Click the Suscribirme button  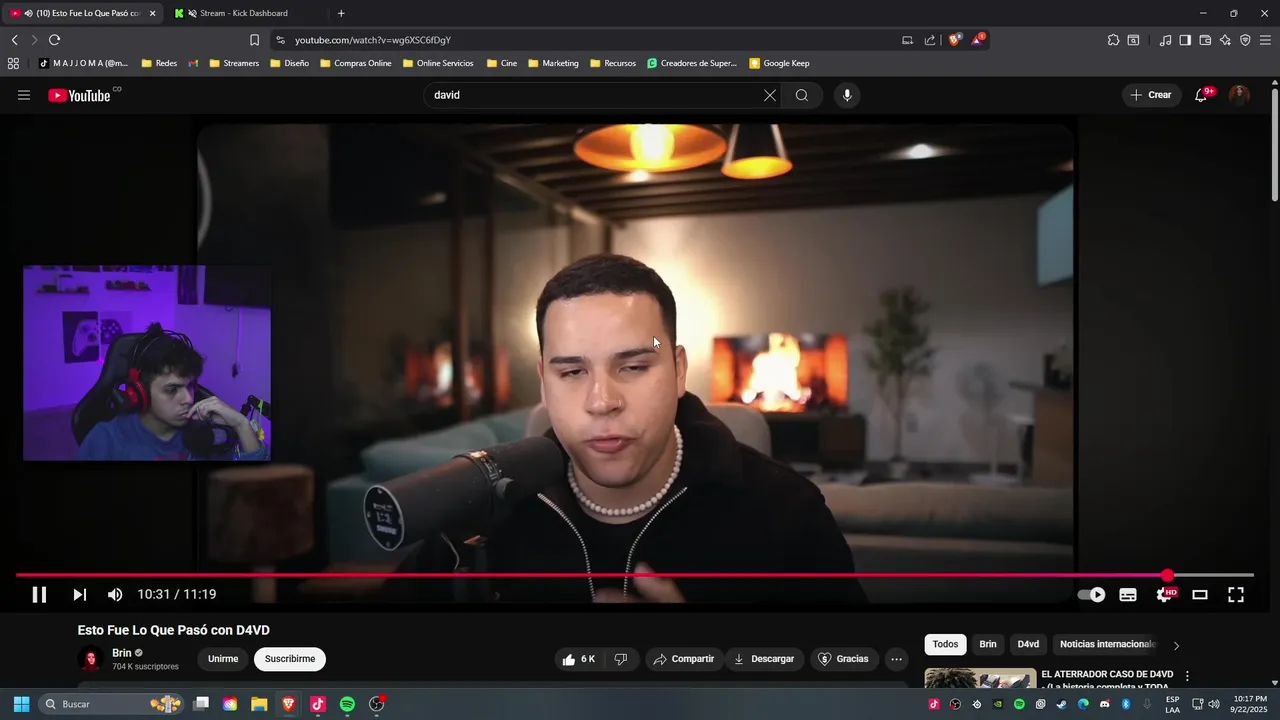(x=290, y=659)
